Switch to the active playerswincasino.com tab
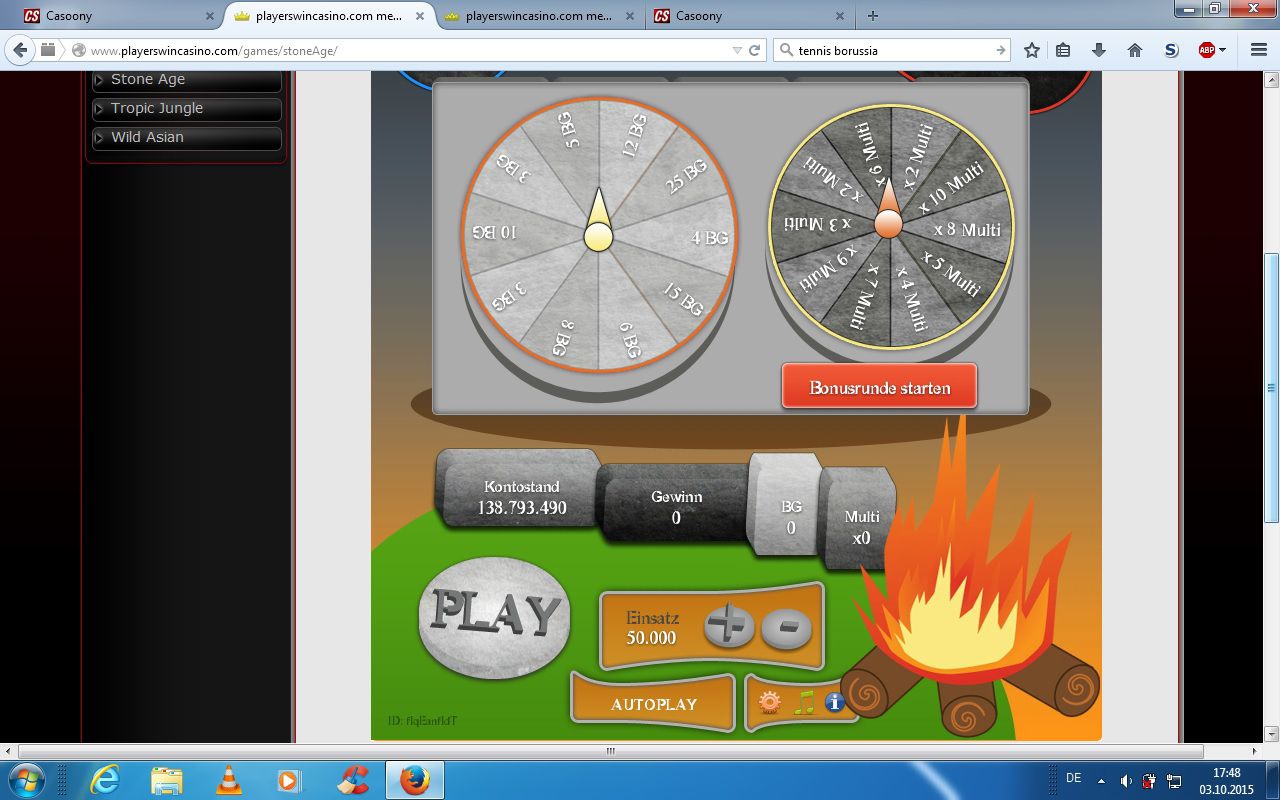The height and width of the screenshot is (800, 1280). click(x=327, y=16)
